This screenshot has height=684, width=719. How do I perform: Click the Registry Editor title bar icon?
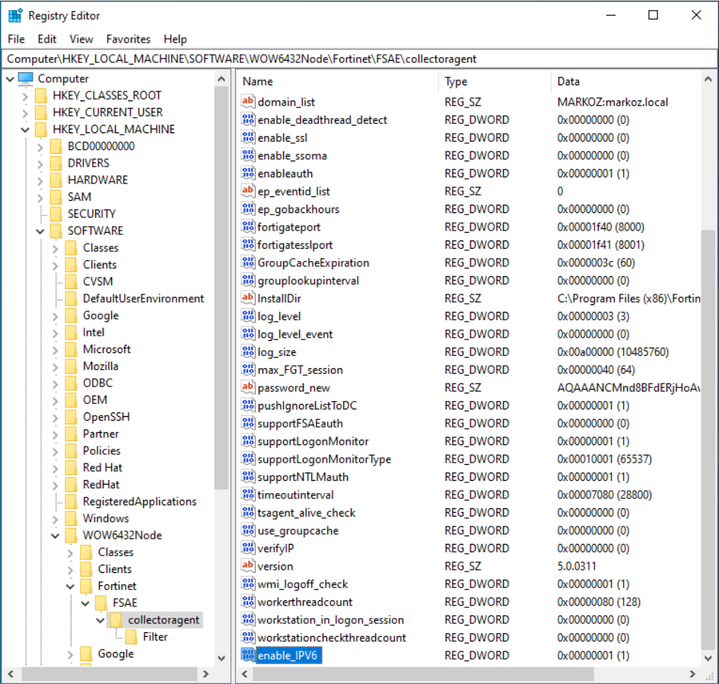(x=15, y=16)
